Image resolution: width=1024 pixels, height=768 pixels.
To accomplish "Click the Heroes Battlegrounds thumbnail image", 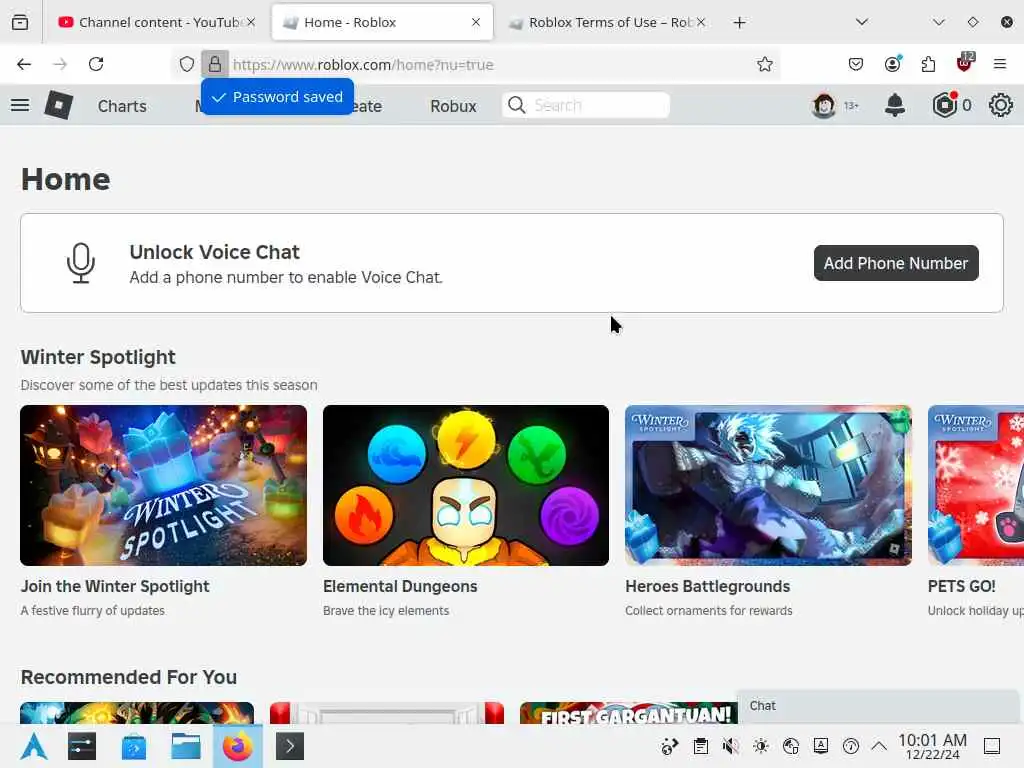I will (768, 485).
